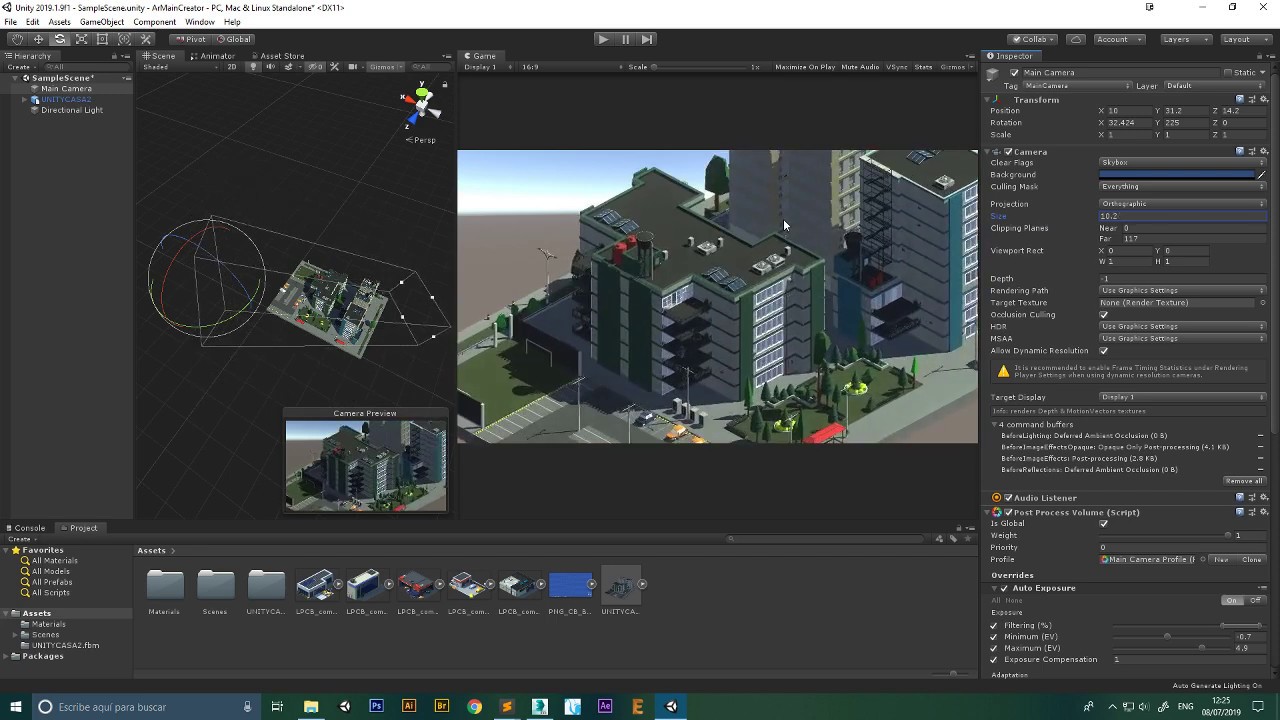This screenshot has height=720, width=1280.
Task: Toggle Occlusion Culling checkbox
Action: [x=1103, y=314]
